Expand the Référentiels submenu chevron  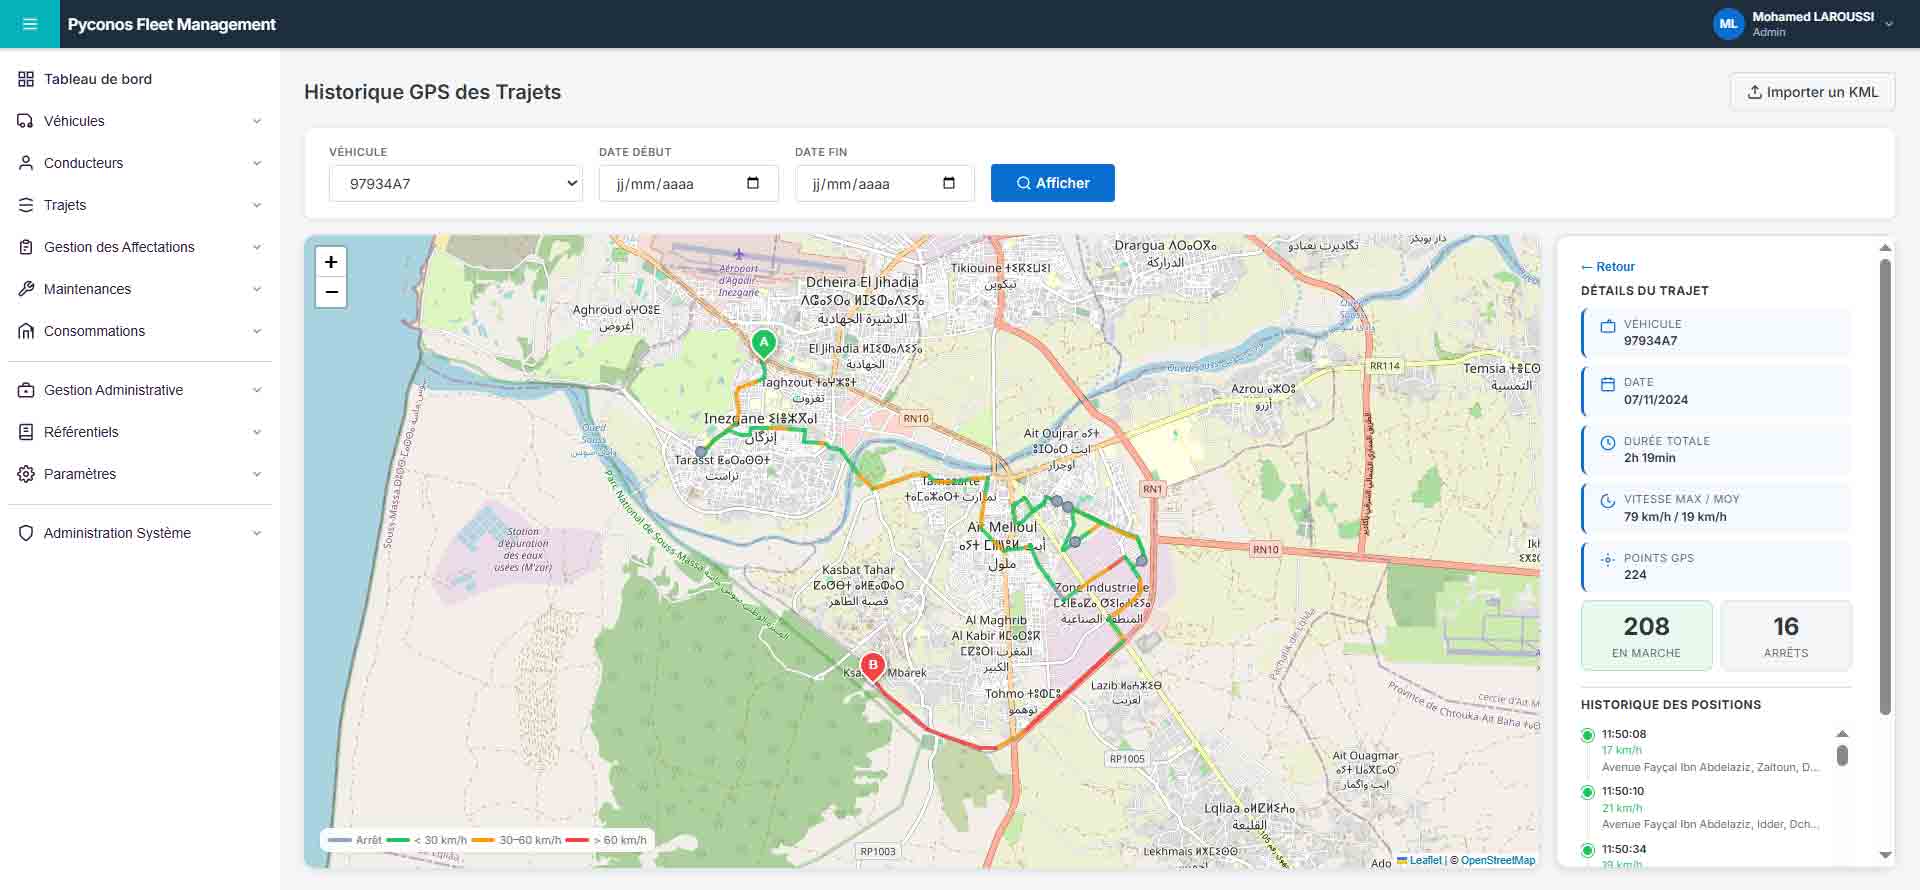(x=257, y=432)
